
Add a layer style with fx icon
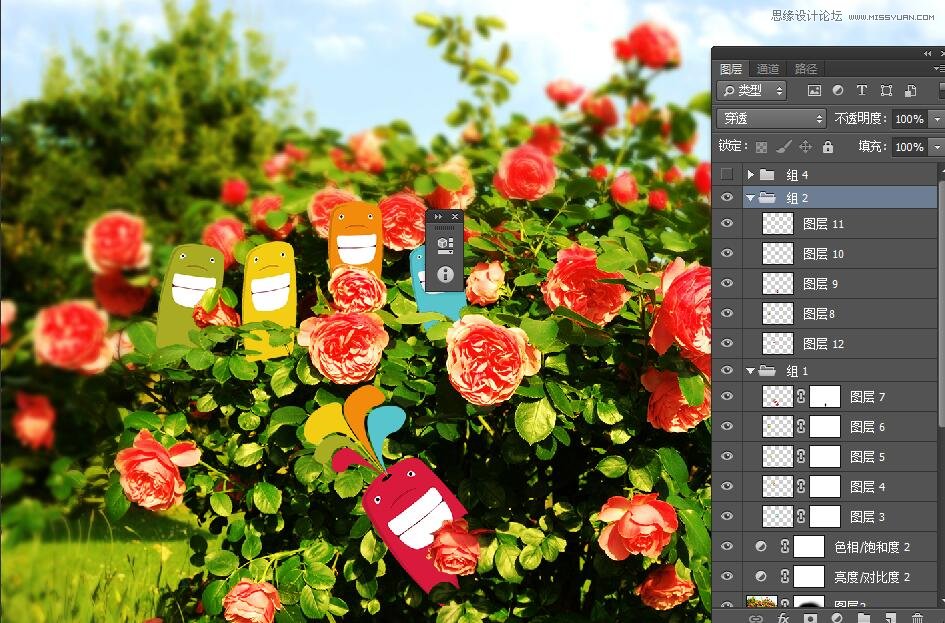[x=783, y=618]
